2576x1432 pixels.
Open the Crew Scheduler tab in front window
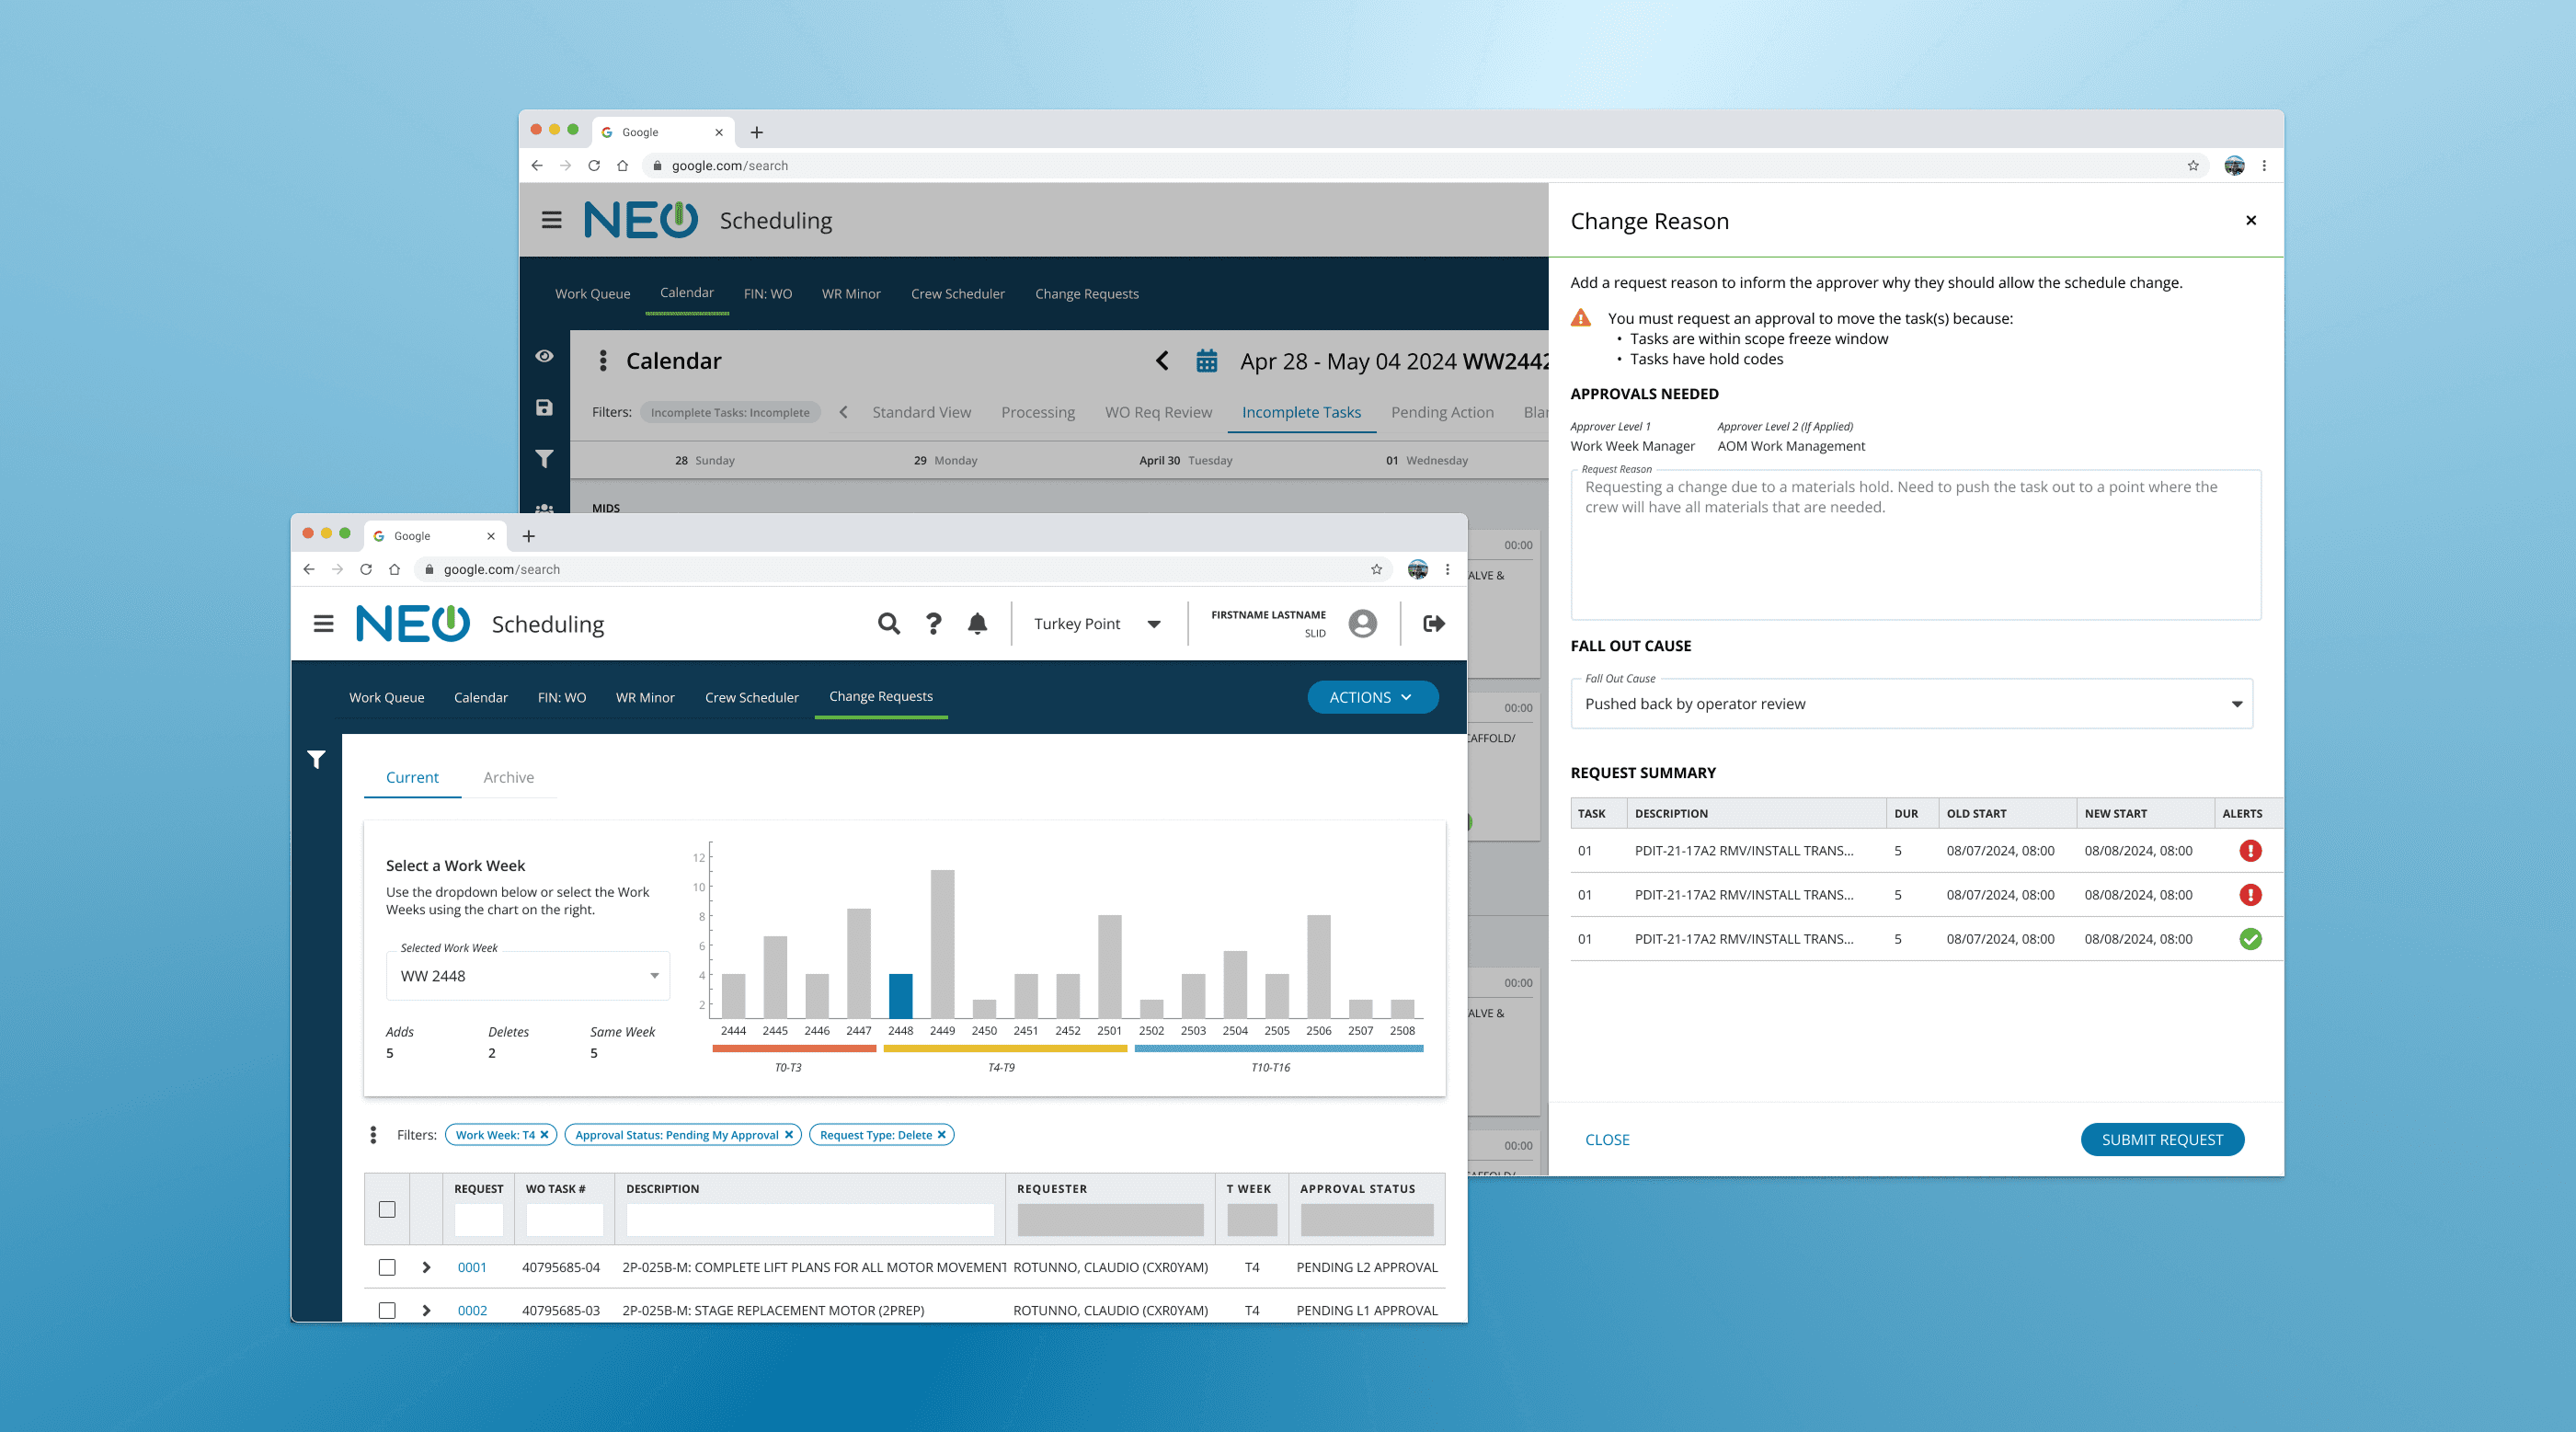(751, 697)
